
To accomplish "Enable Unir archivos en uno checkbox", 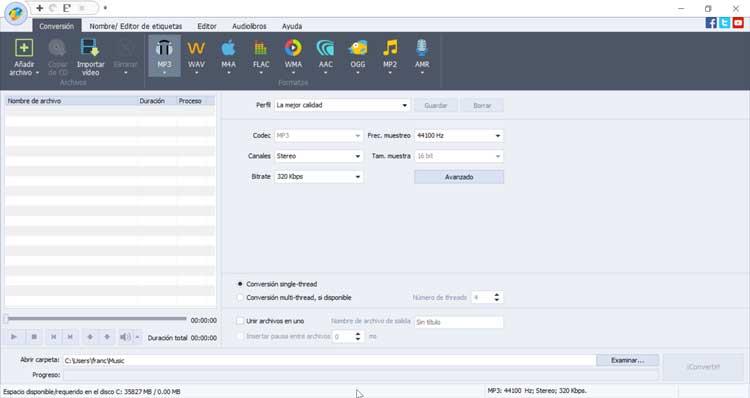I will (240, 321).
